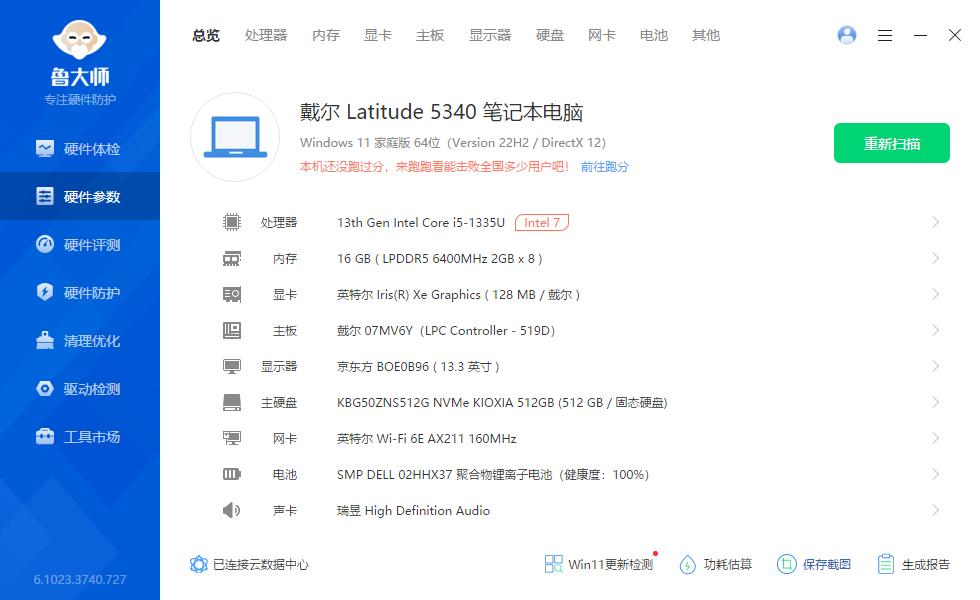Open the user account avatar
This screenshot has width=980, height=600.
[847, 35]
